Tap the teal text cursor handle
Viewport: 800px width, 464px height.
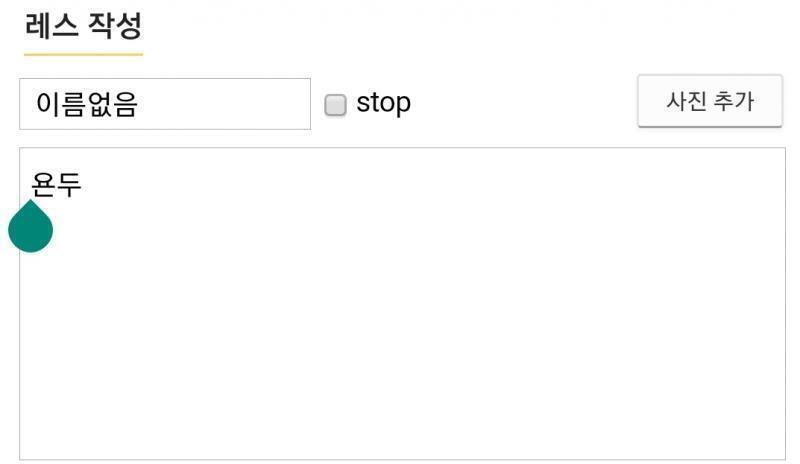[x=31, y=227]
